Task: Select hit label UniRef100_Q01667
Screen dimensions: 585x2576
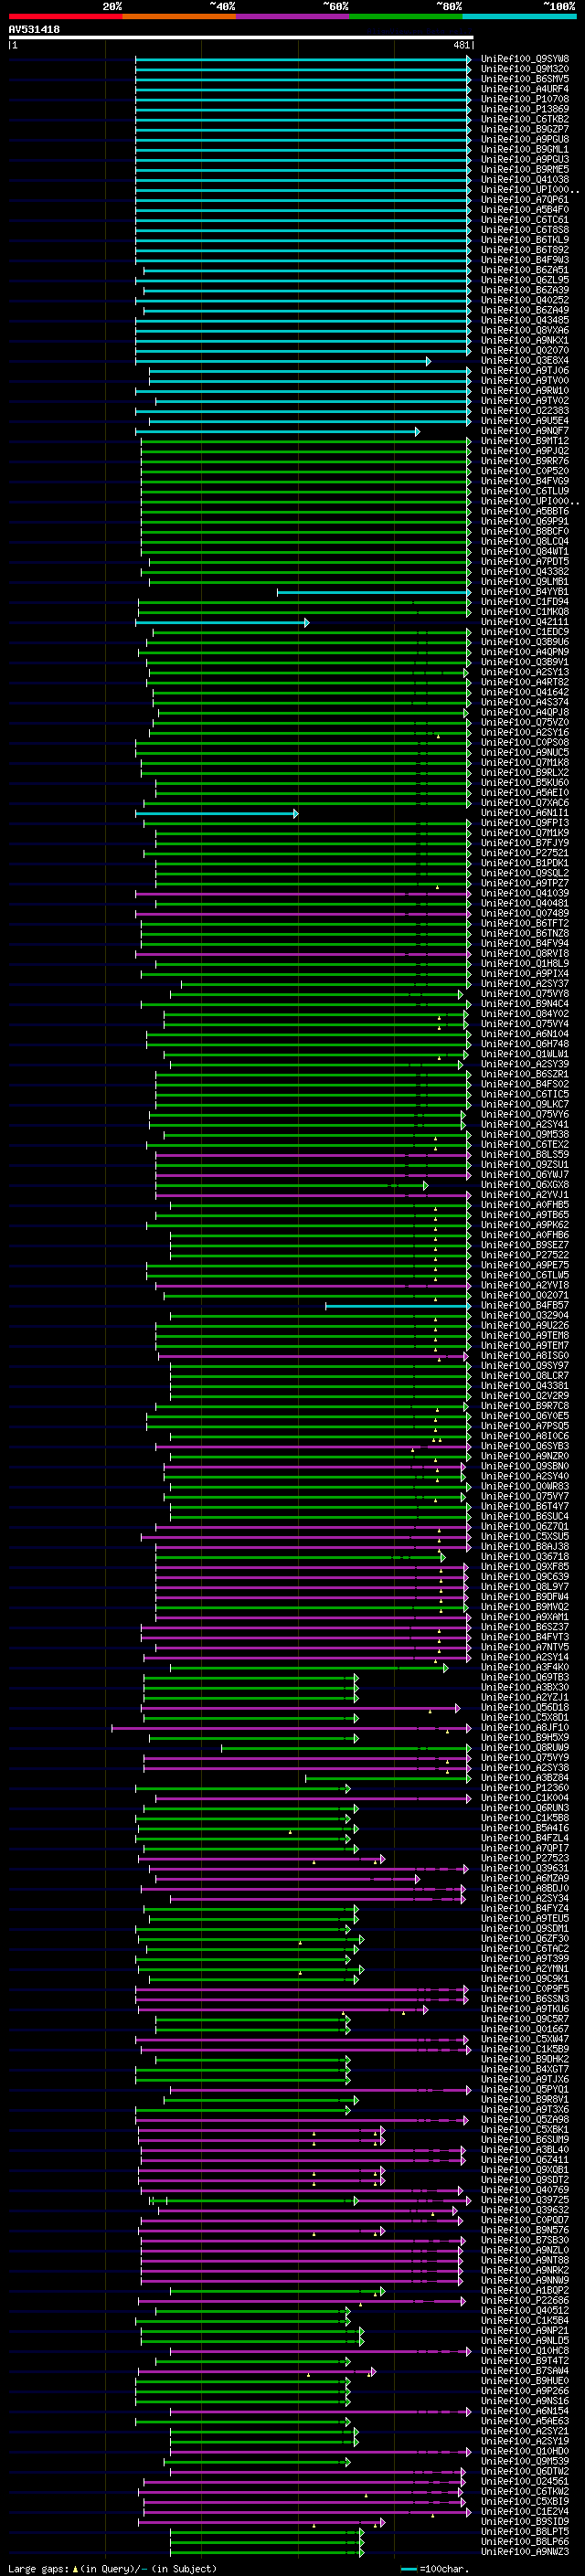Action: click(x=525, y=2030)
